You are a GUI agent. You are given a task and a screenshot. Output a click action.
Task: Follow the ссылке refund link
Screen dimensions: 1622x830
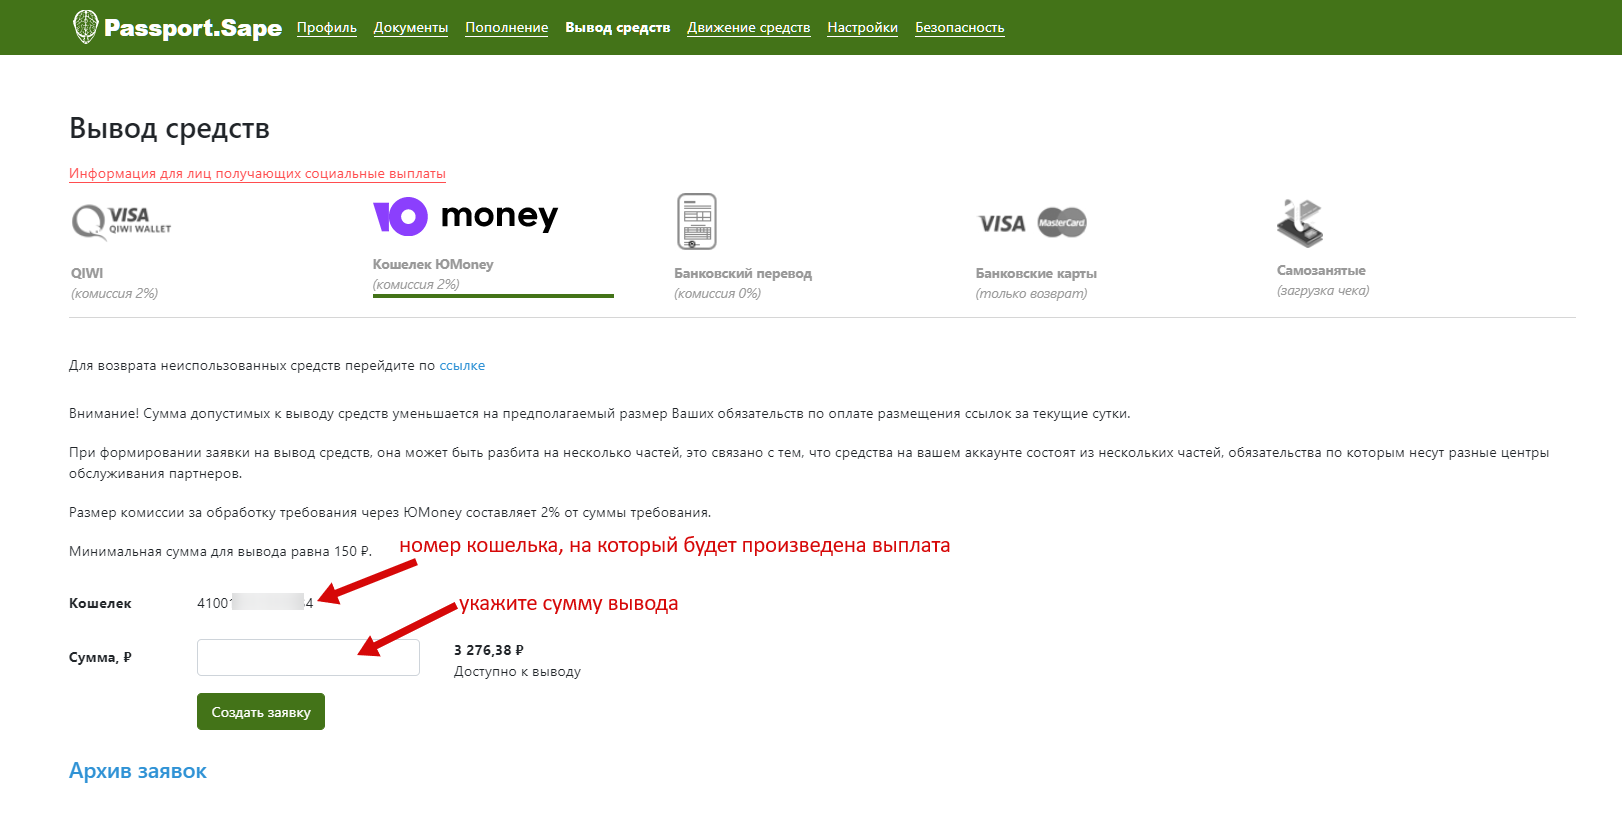point(462,365)
